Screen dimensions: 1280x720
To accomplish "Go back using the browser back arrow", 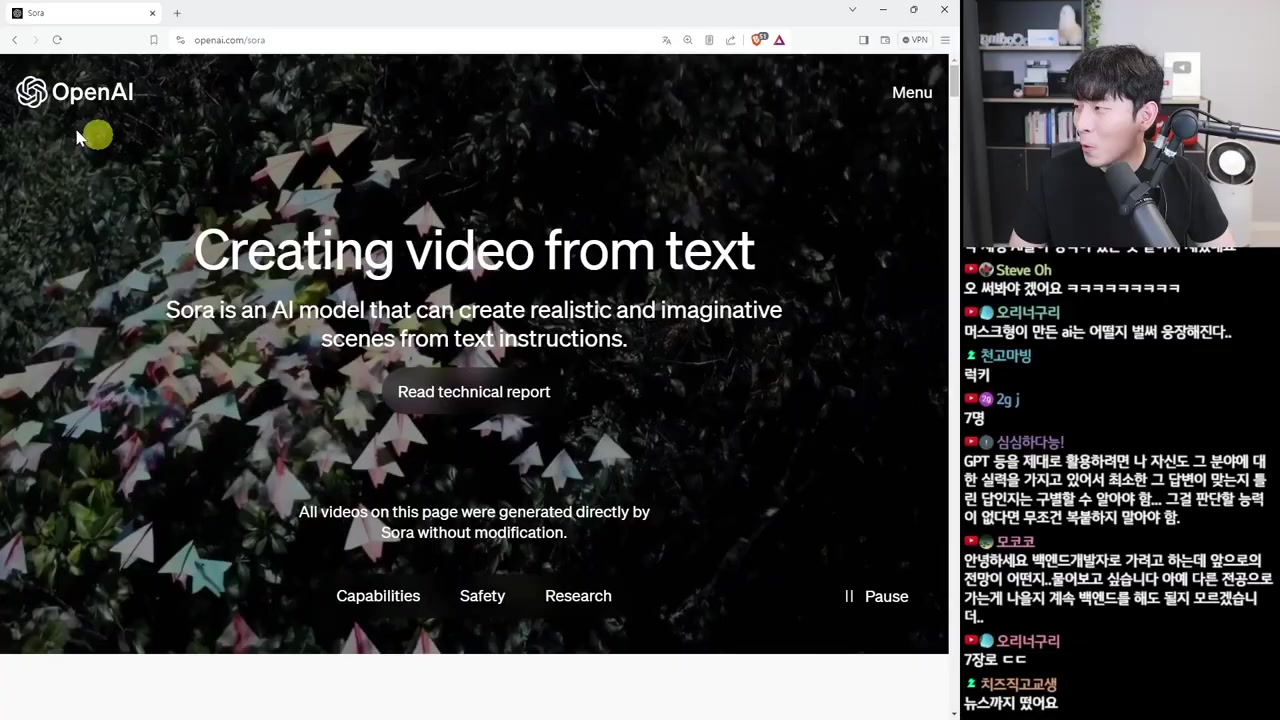I will point(15,40).
